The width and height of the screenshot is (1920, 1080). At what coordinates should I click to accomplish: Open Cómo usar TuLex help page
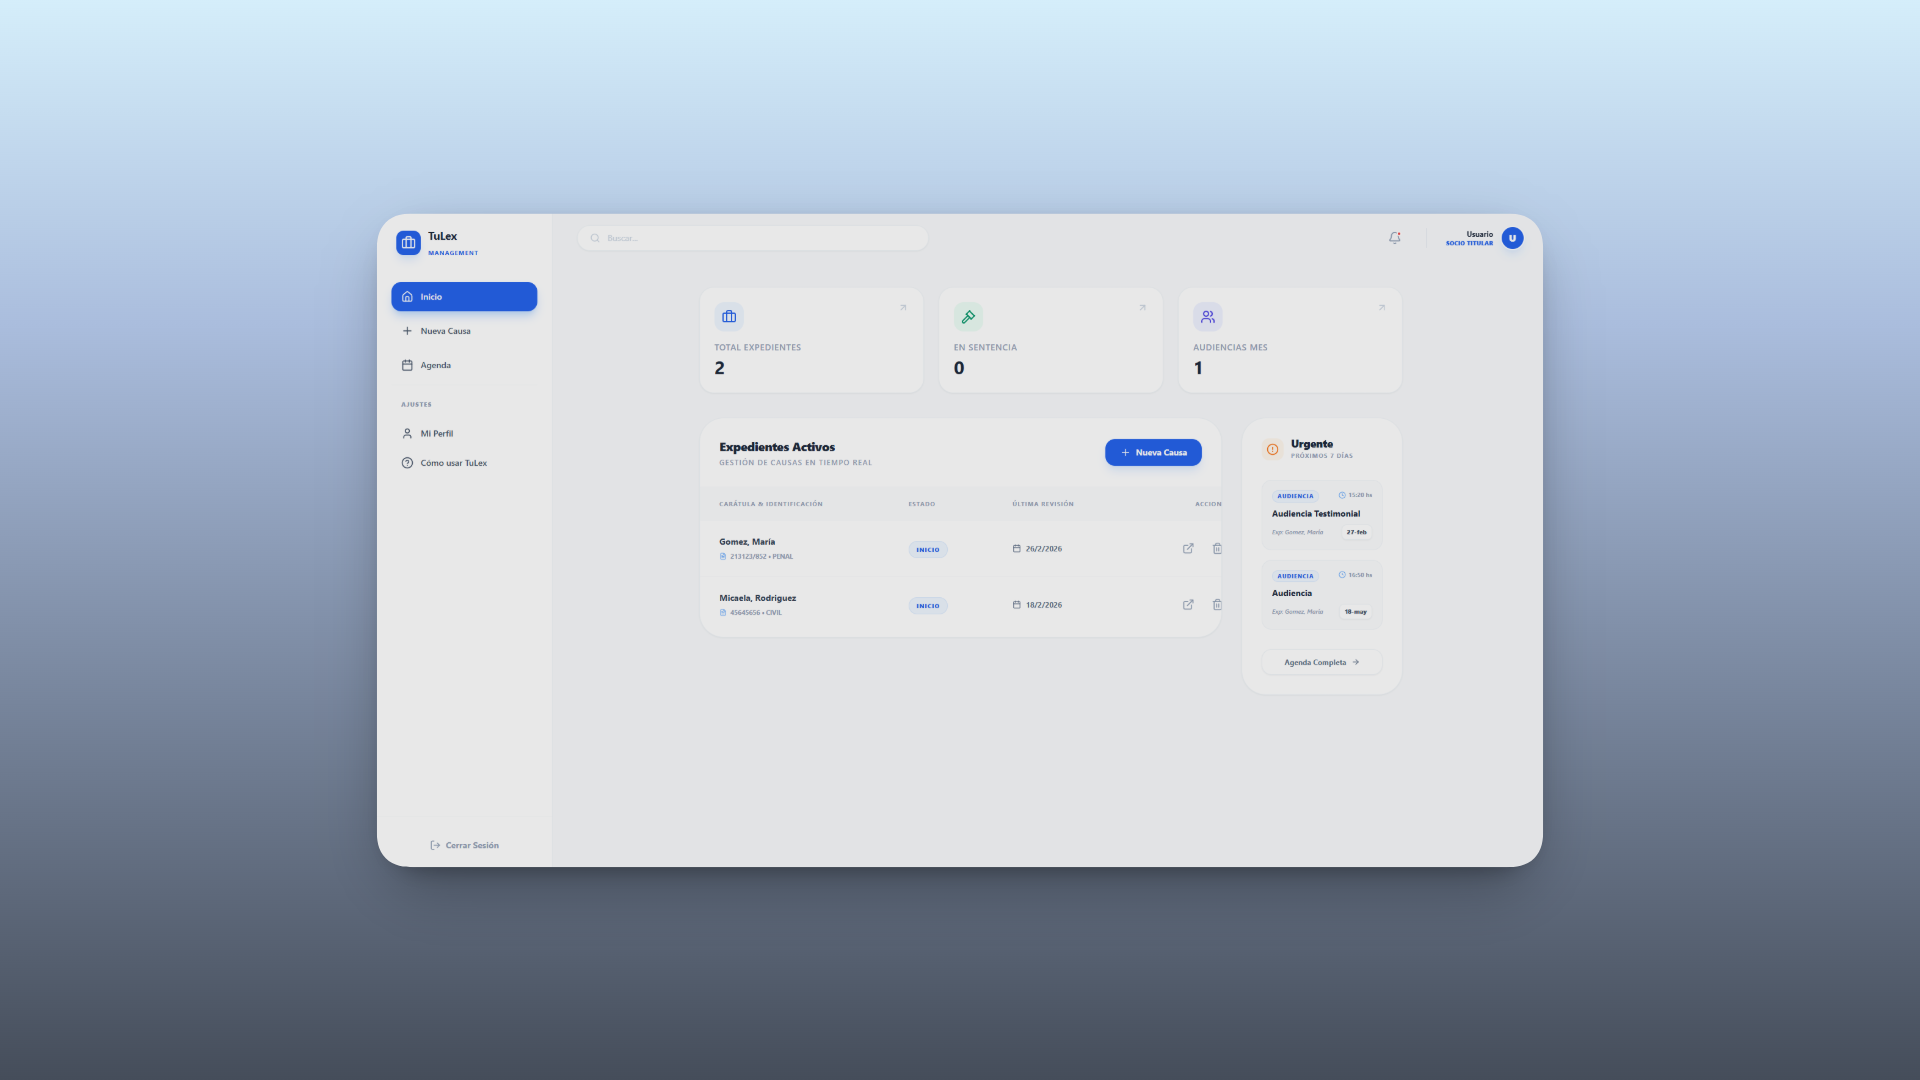point(464,463)
